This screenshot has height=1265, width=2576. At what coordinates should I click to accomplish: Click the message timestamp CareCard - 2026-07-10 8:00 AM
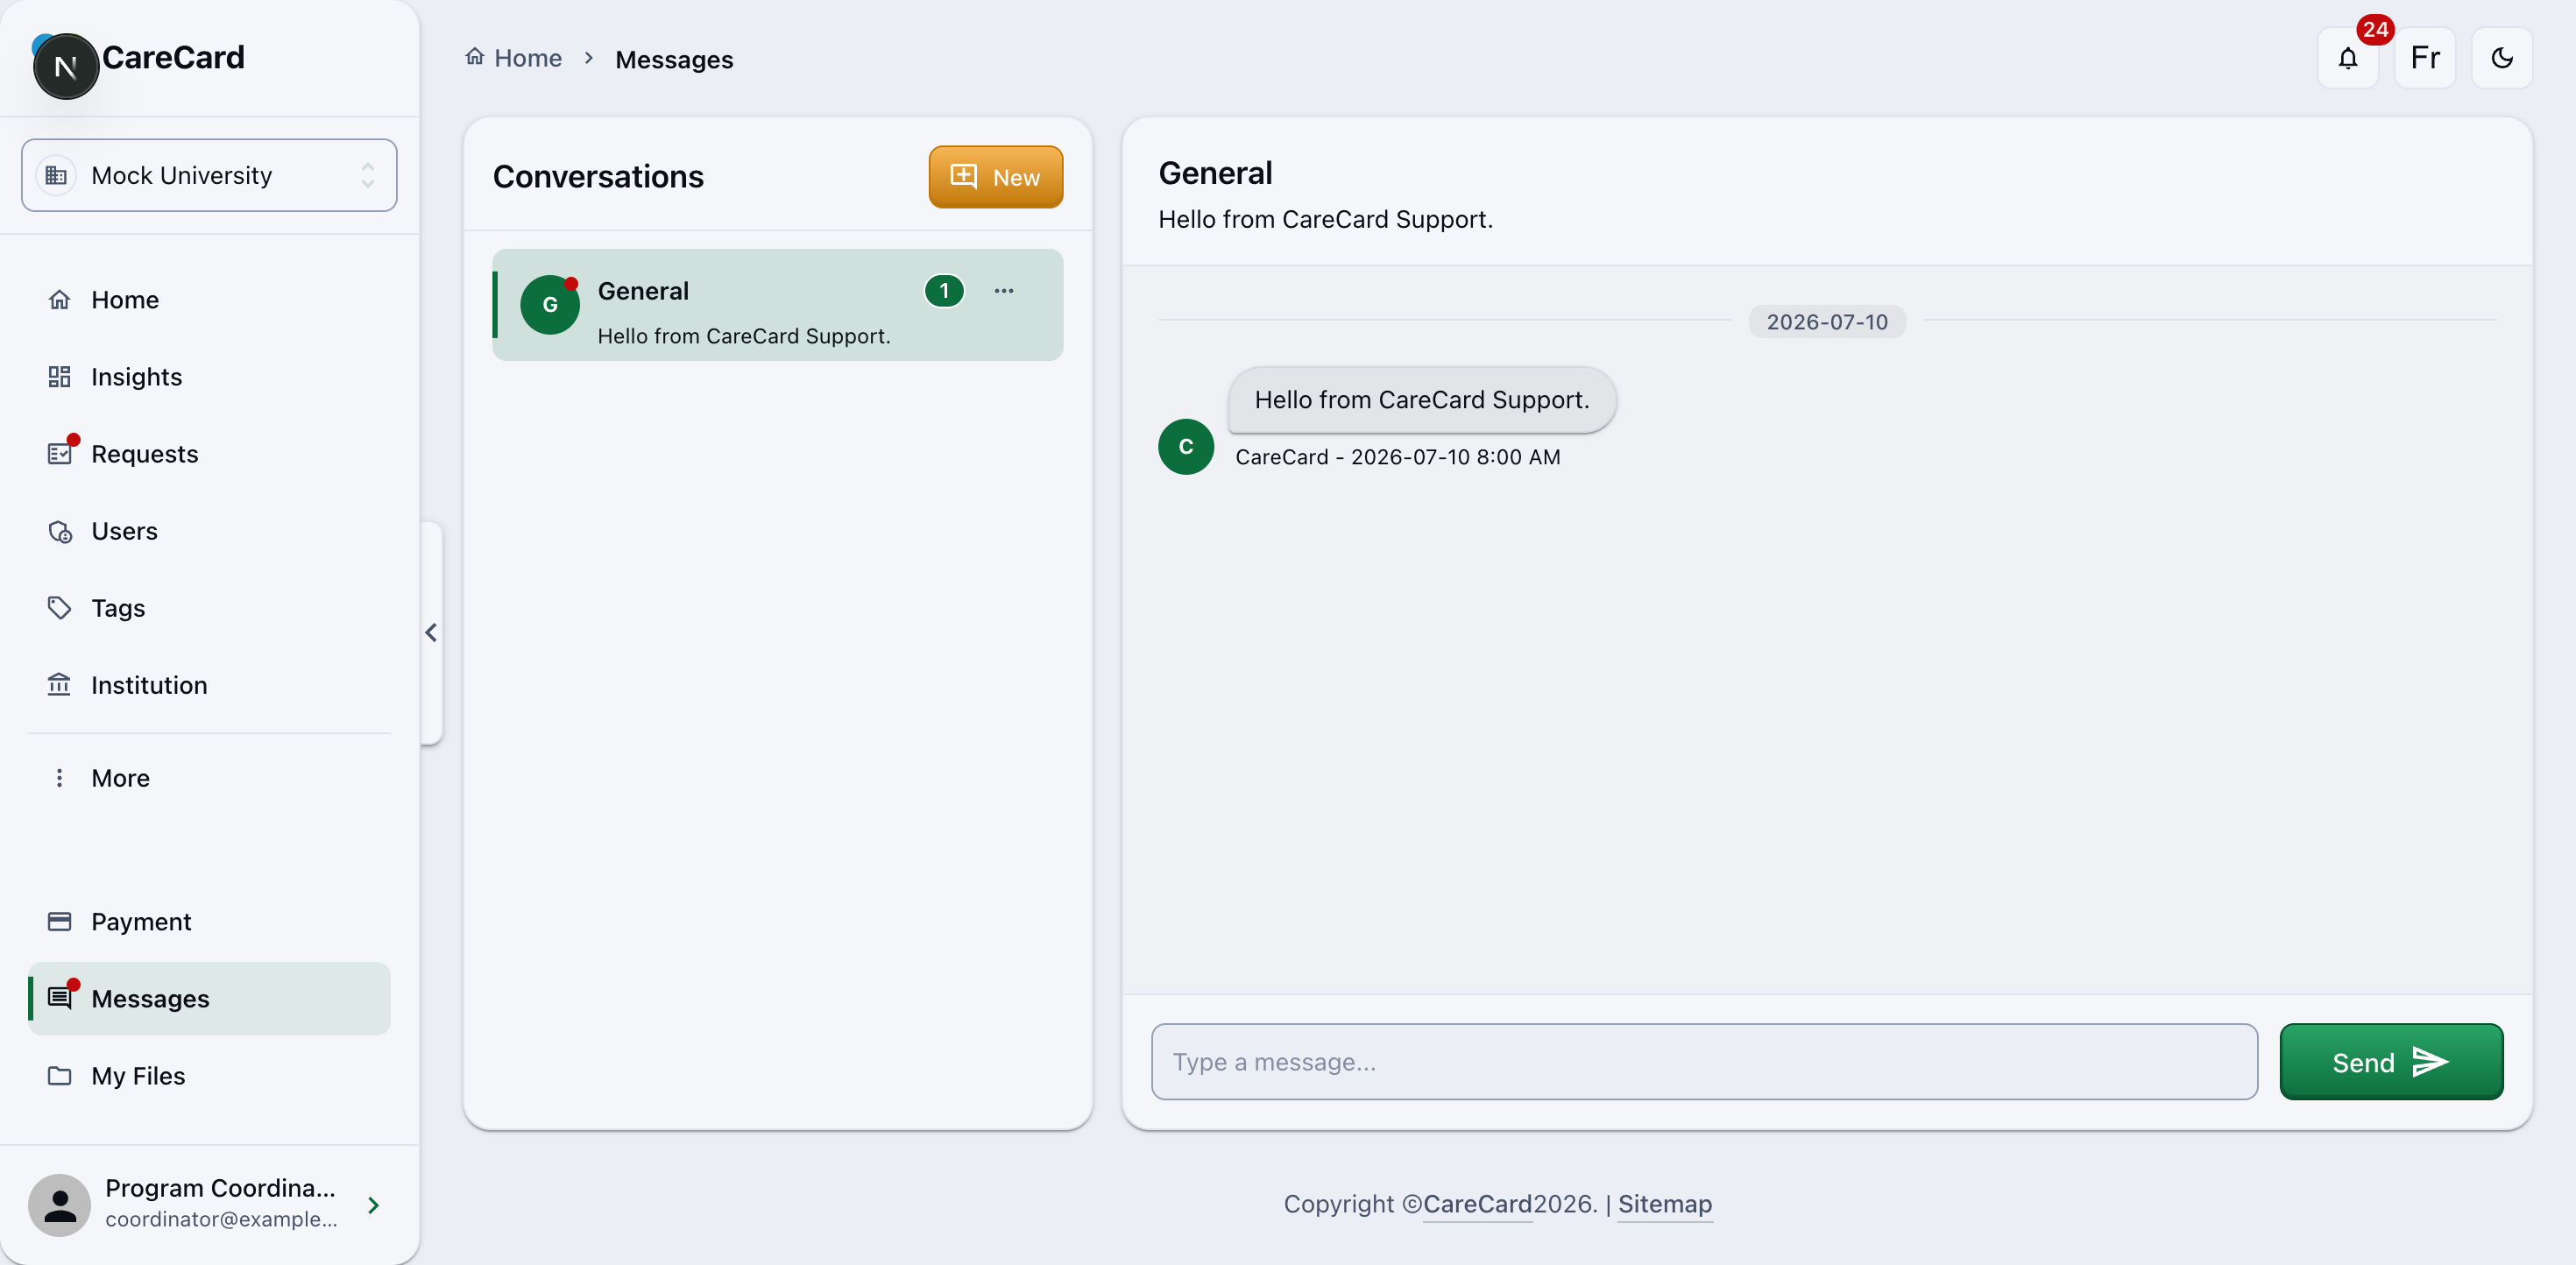[x=1397, y=457]
